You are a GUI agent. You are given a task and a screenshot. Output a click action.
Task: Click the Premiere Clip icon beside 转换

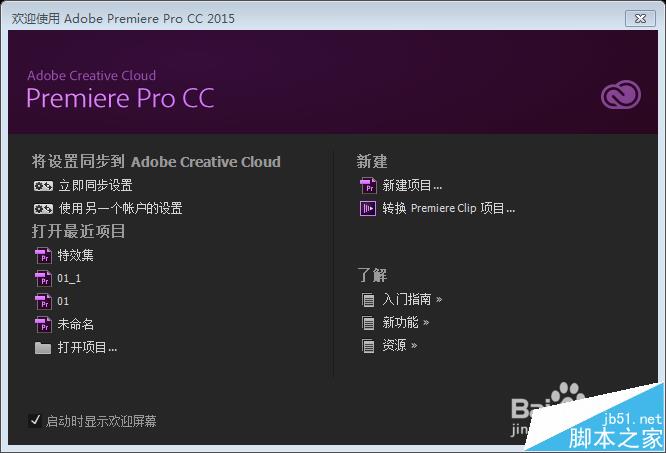(368, 208)
